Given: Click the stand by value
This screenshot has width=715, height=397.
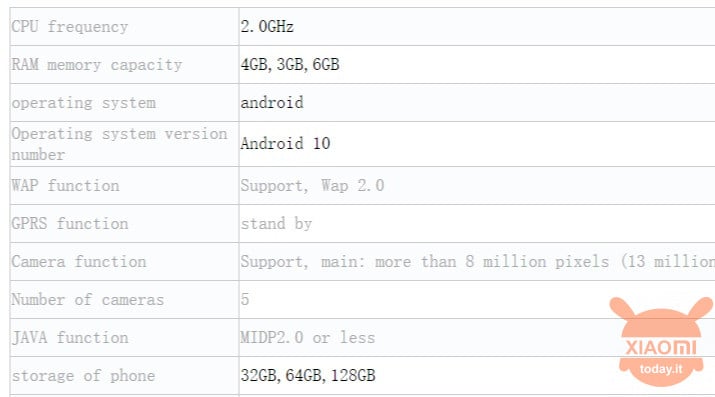Looking at the screenshot, I should tap(276, 224).
